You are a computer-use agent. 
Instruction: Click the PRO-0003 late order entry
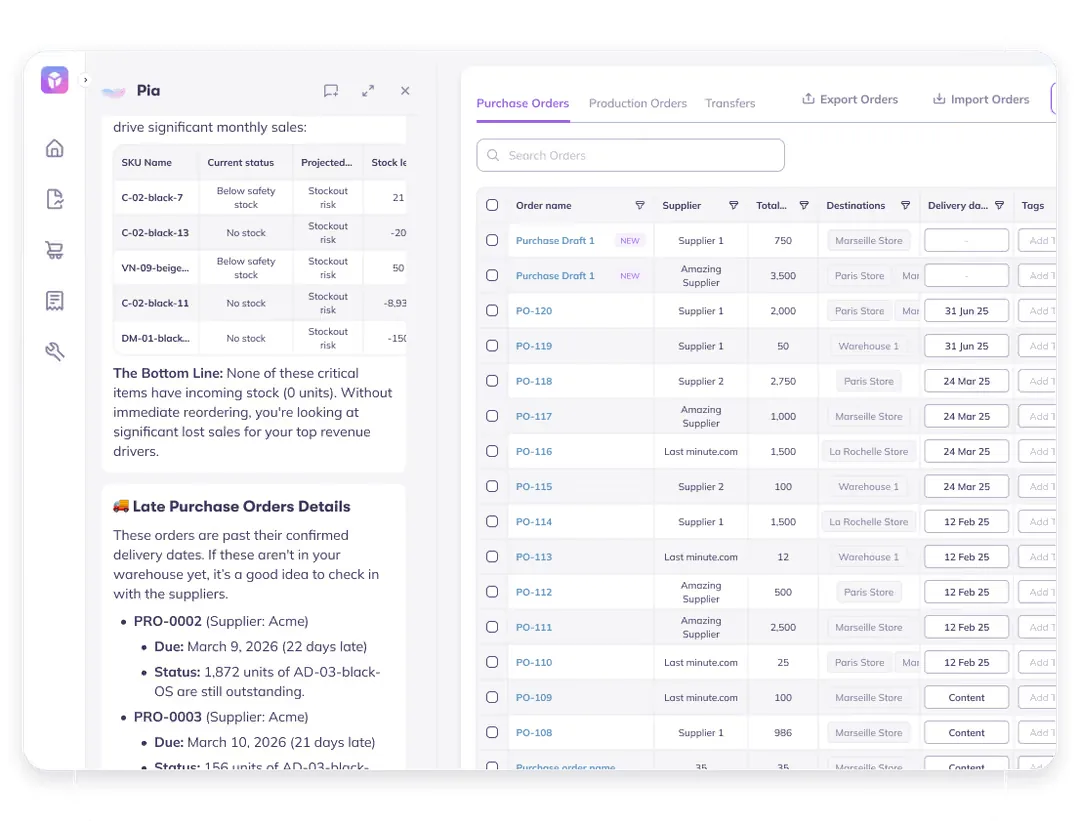221,717
